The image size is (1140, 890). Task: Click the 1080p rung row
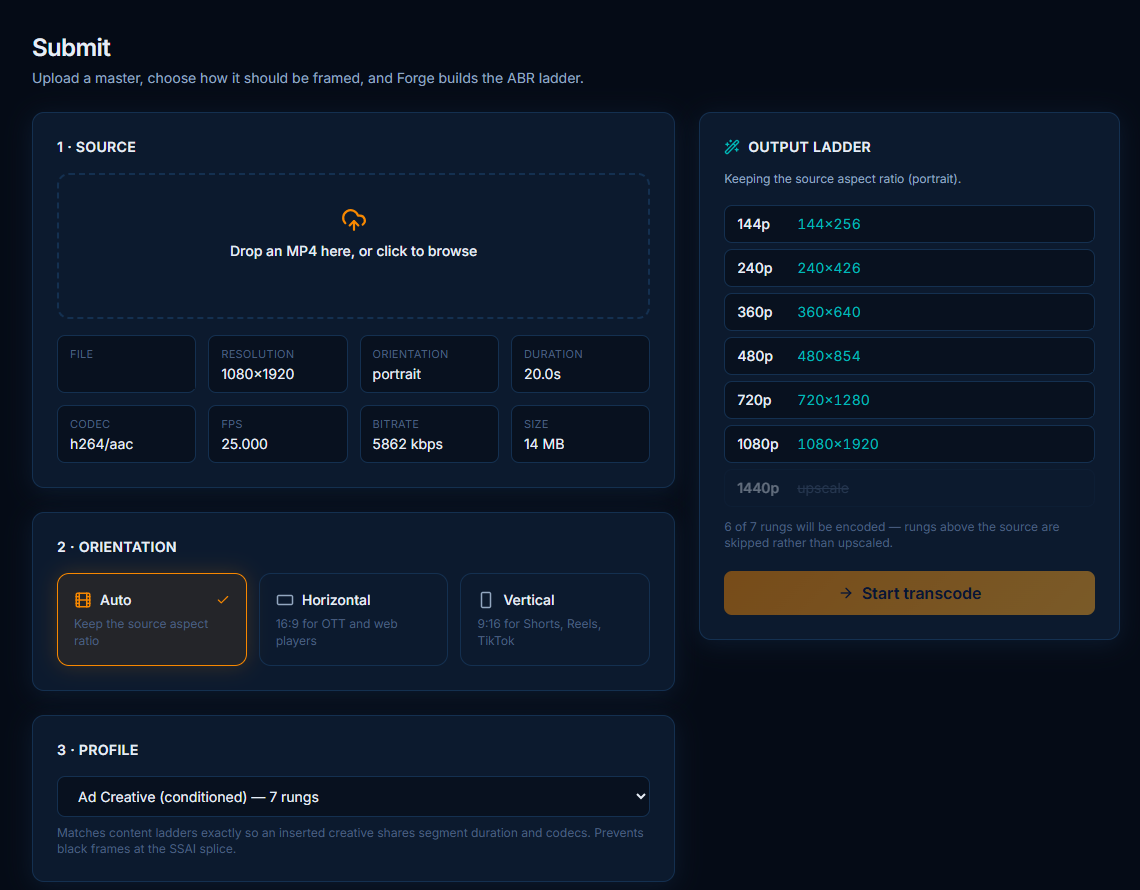(x=909, y=444)
